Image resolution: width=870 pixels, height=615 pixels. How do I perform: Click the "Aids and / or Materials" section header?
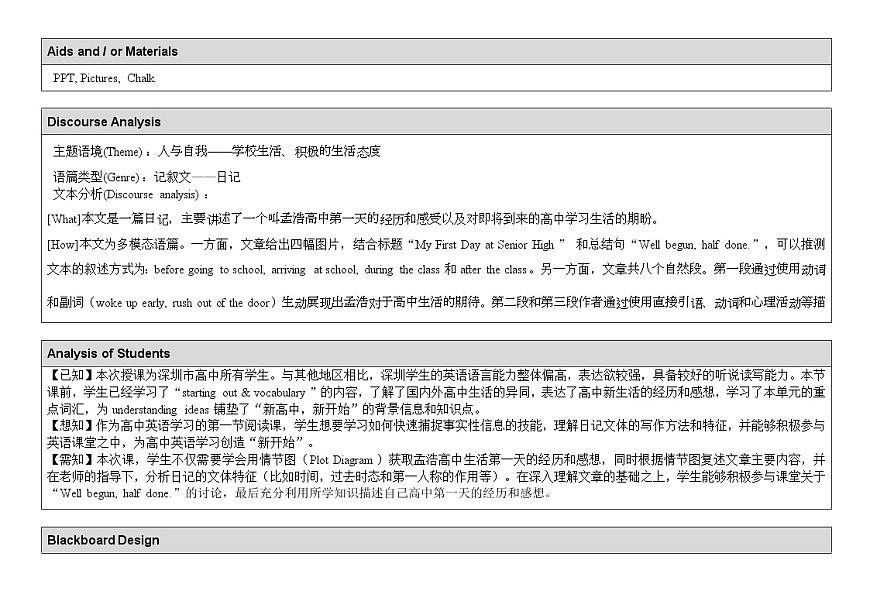point(112,51)
